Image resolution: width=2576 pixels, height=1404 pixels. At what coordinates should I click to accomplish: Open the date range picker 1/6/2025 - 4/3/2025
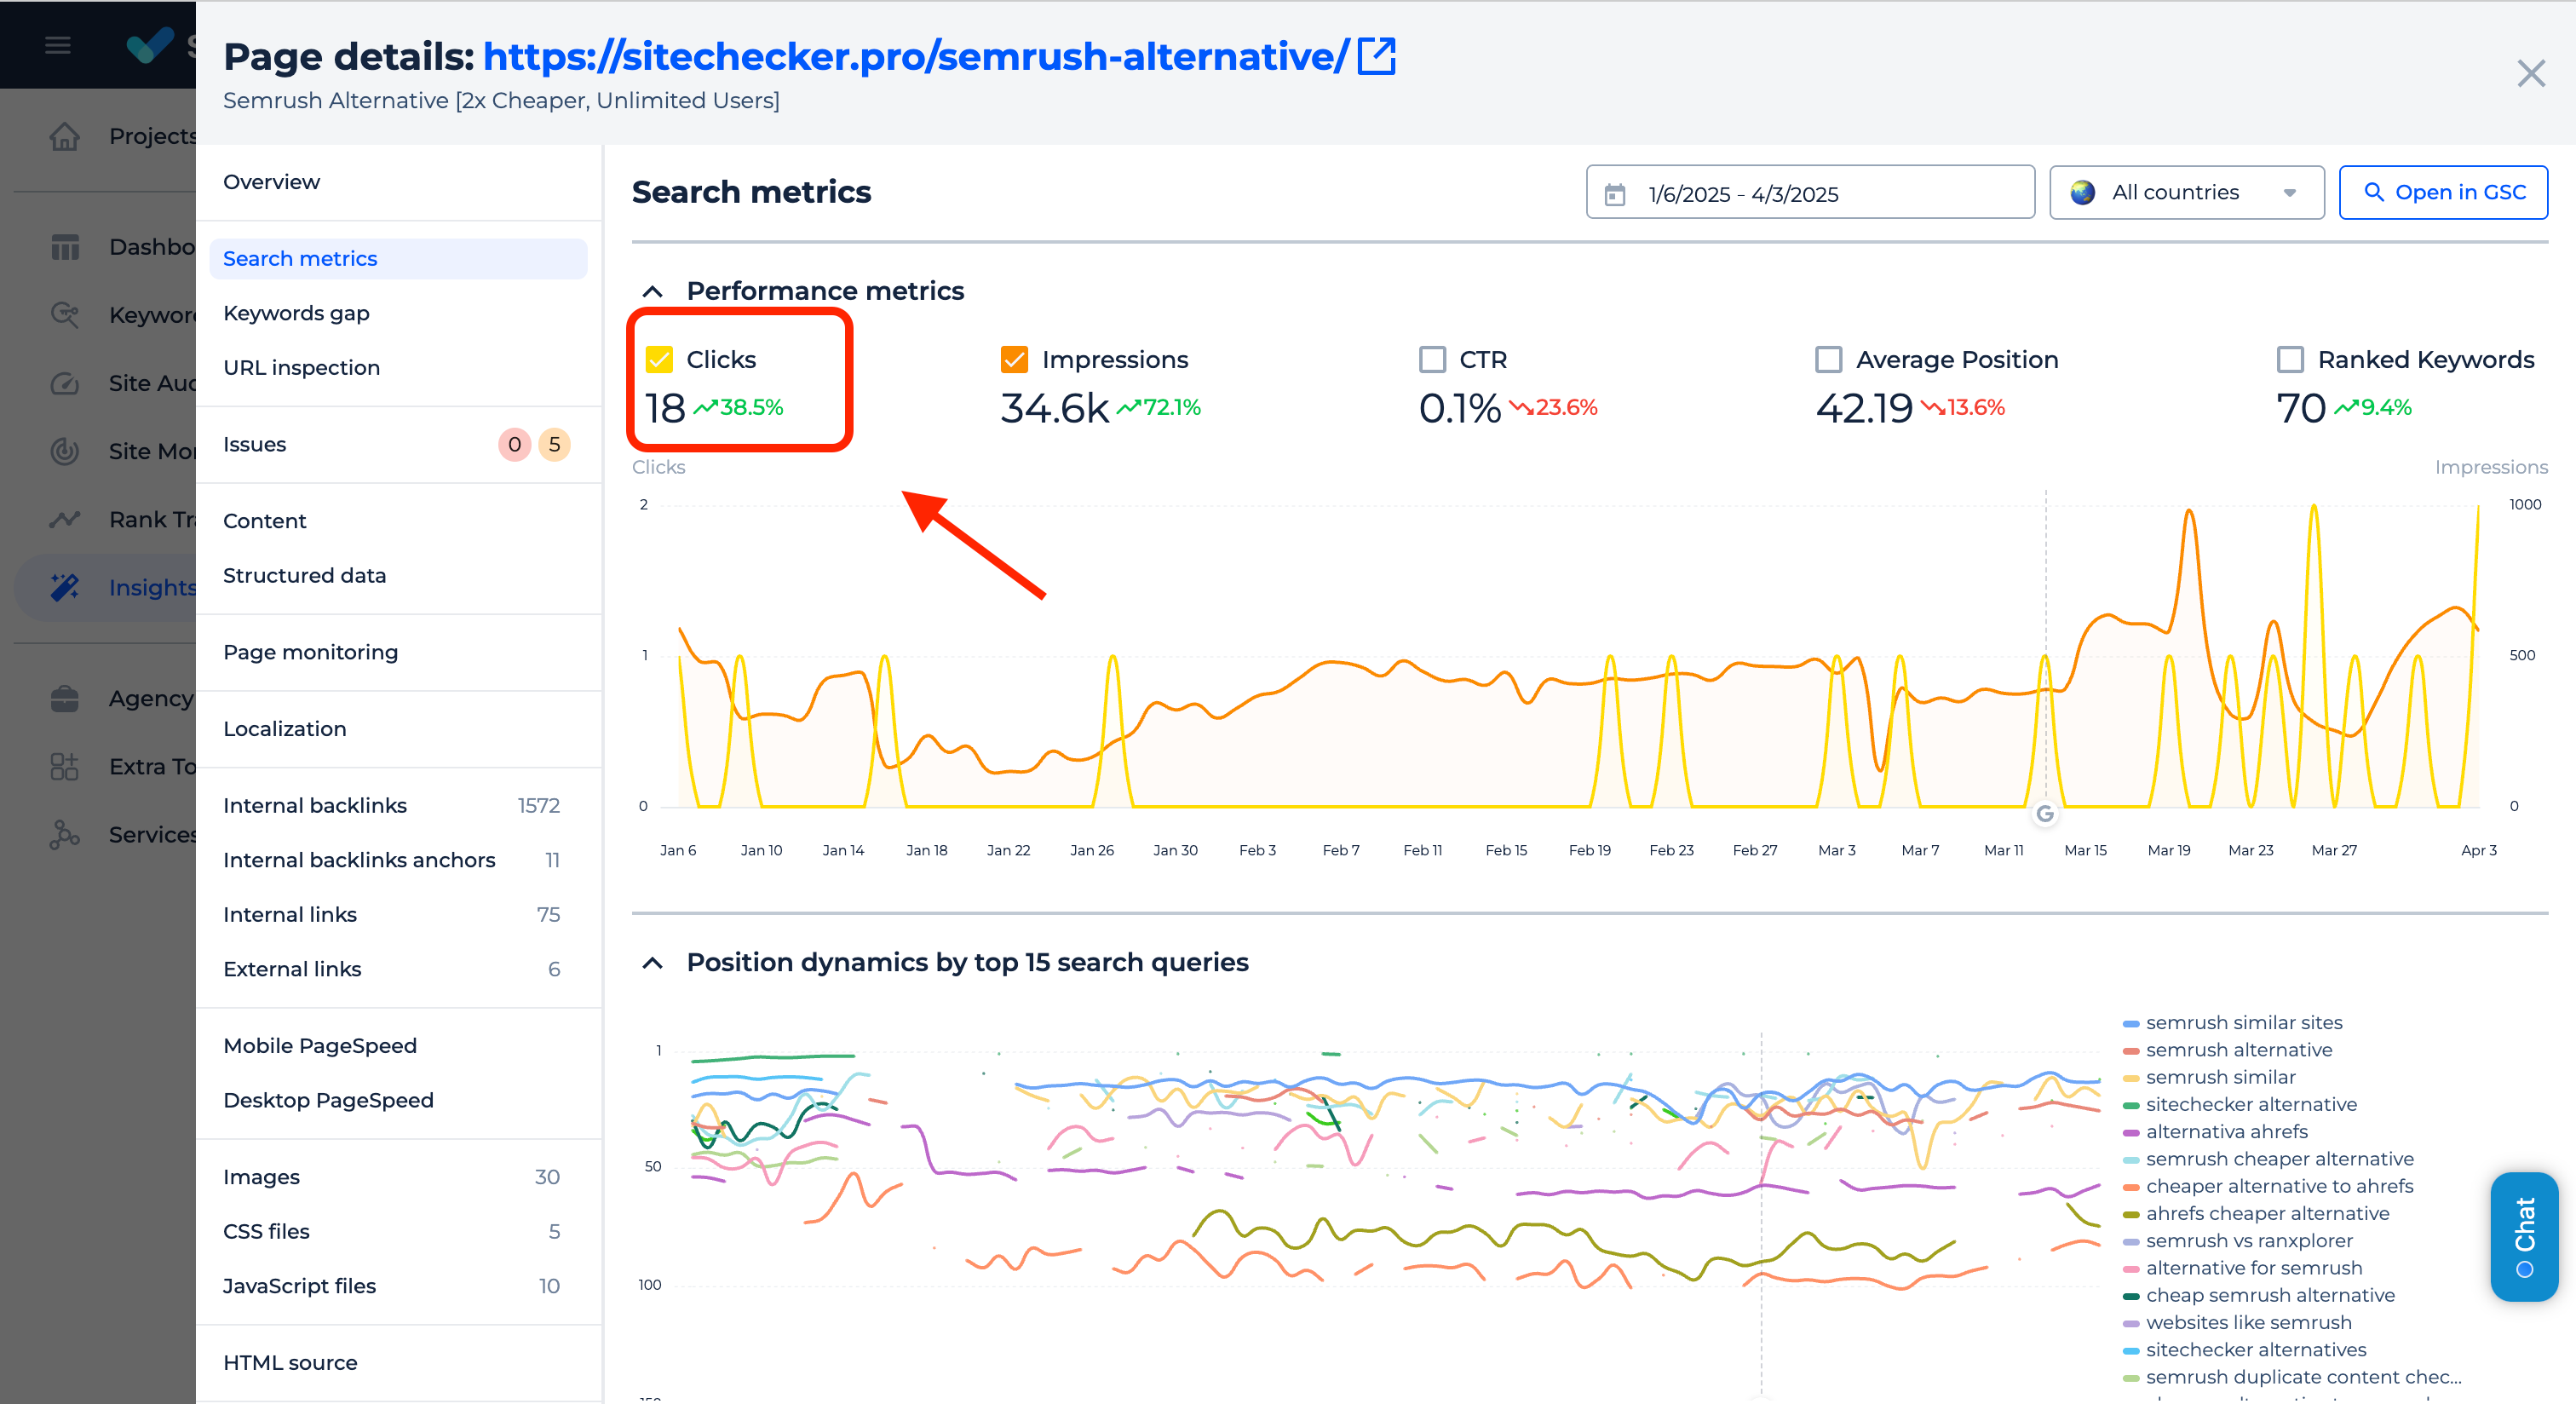click(1810, 192)
